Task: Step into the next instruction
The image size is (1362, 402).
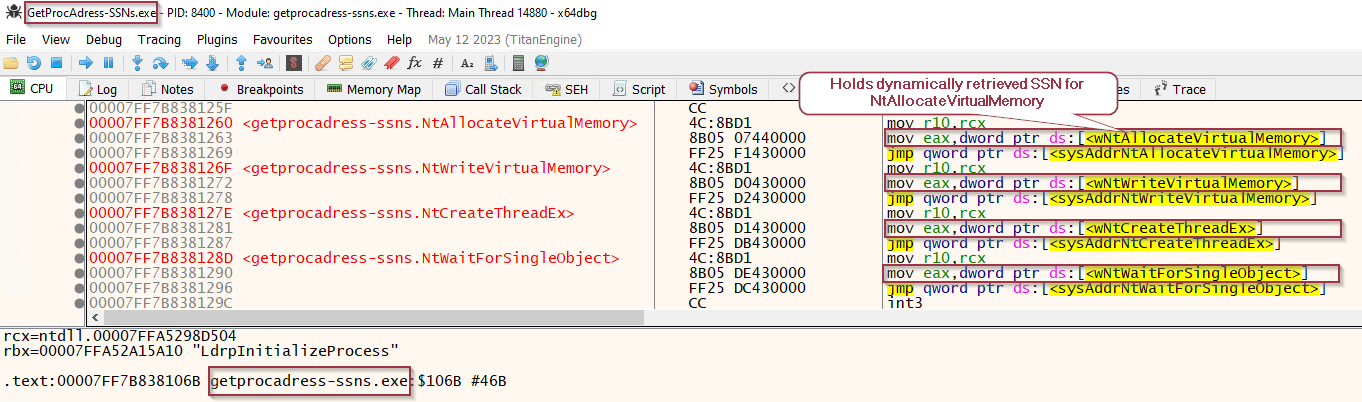Action: point(137,62)
